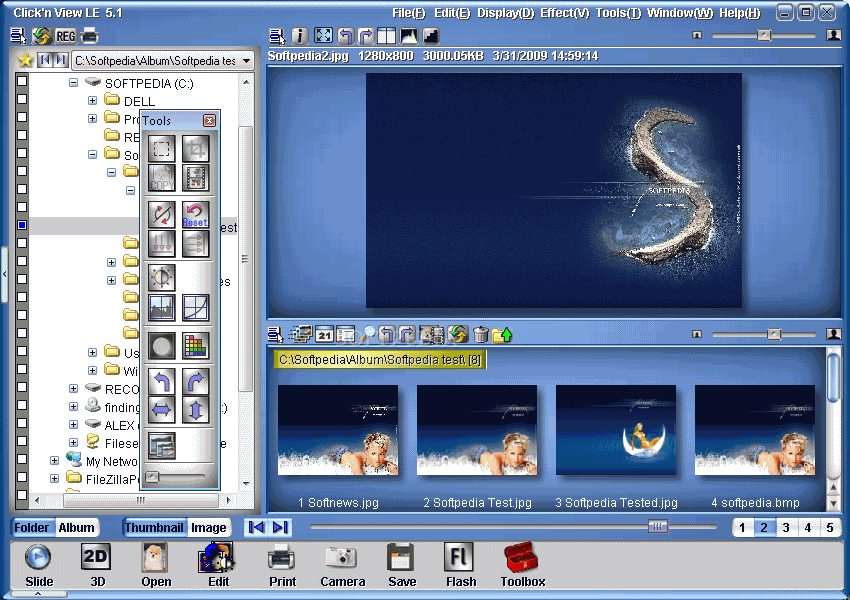Image resolution: width=850 pixels, height=600 pixels.
Task: Tick the checkbox next to SOFTPEDIA (C:)
Action: pos(22,81)
